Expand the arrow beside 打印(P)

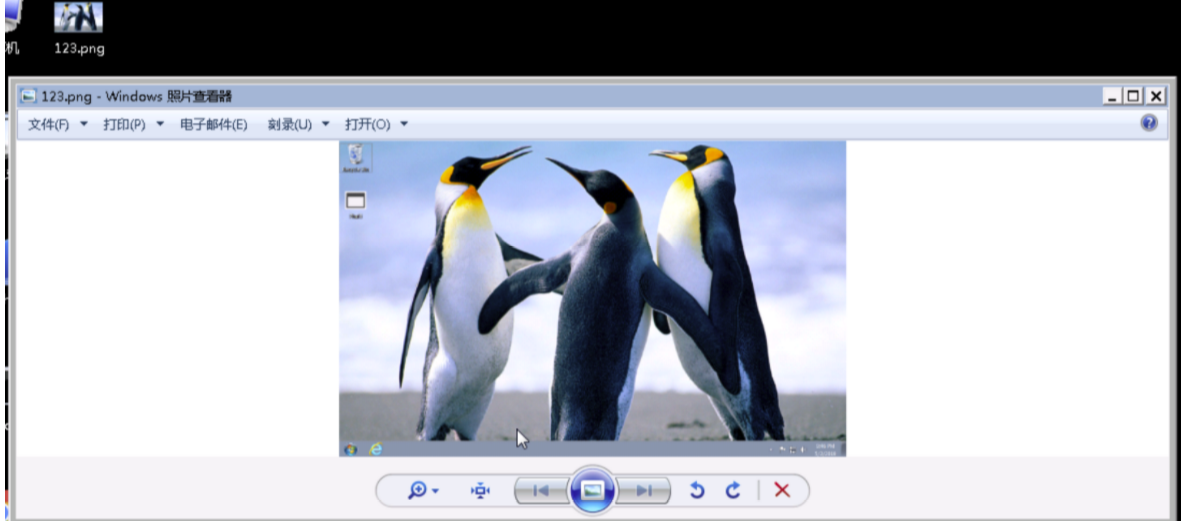tap(160, 124)
